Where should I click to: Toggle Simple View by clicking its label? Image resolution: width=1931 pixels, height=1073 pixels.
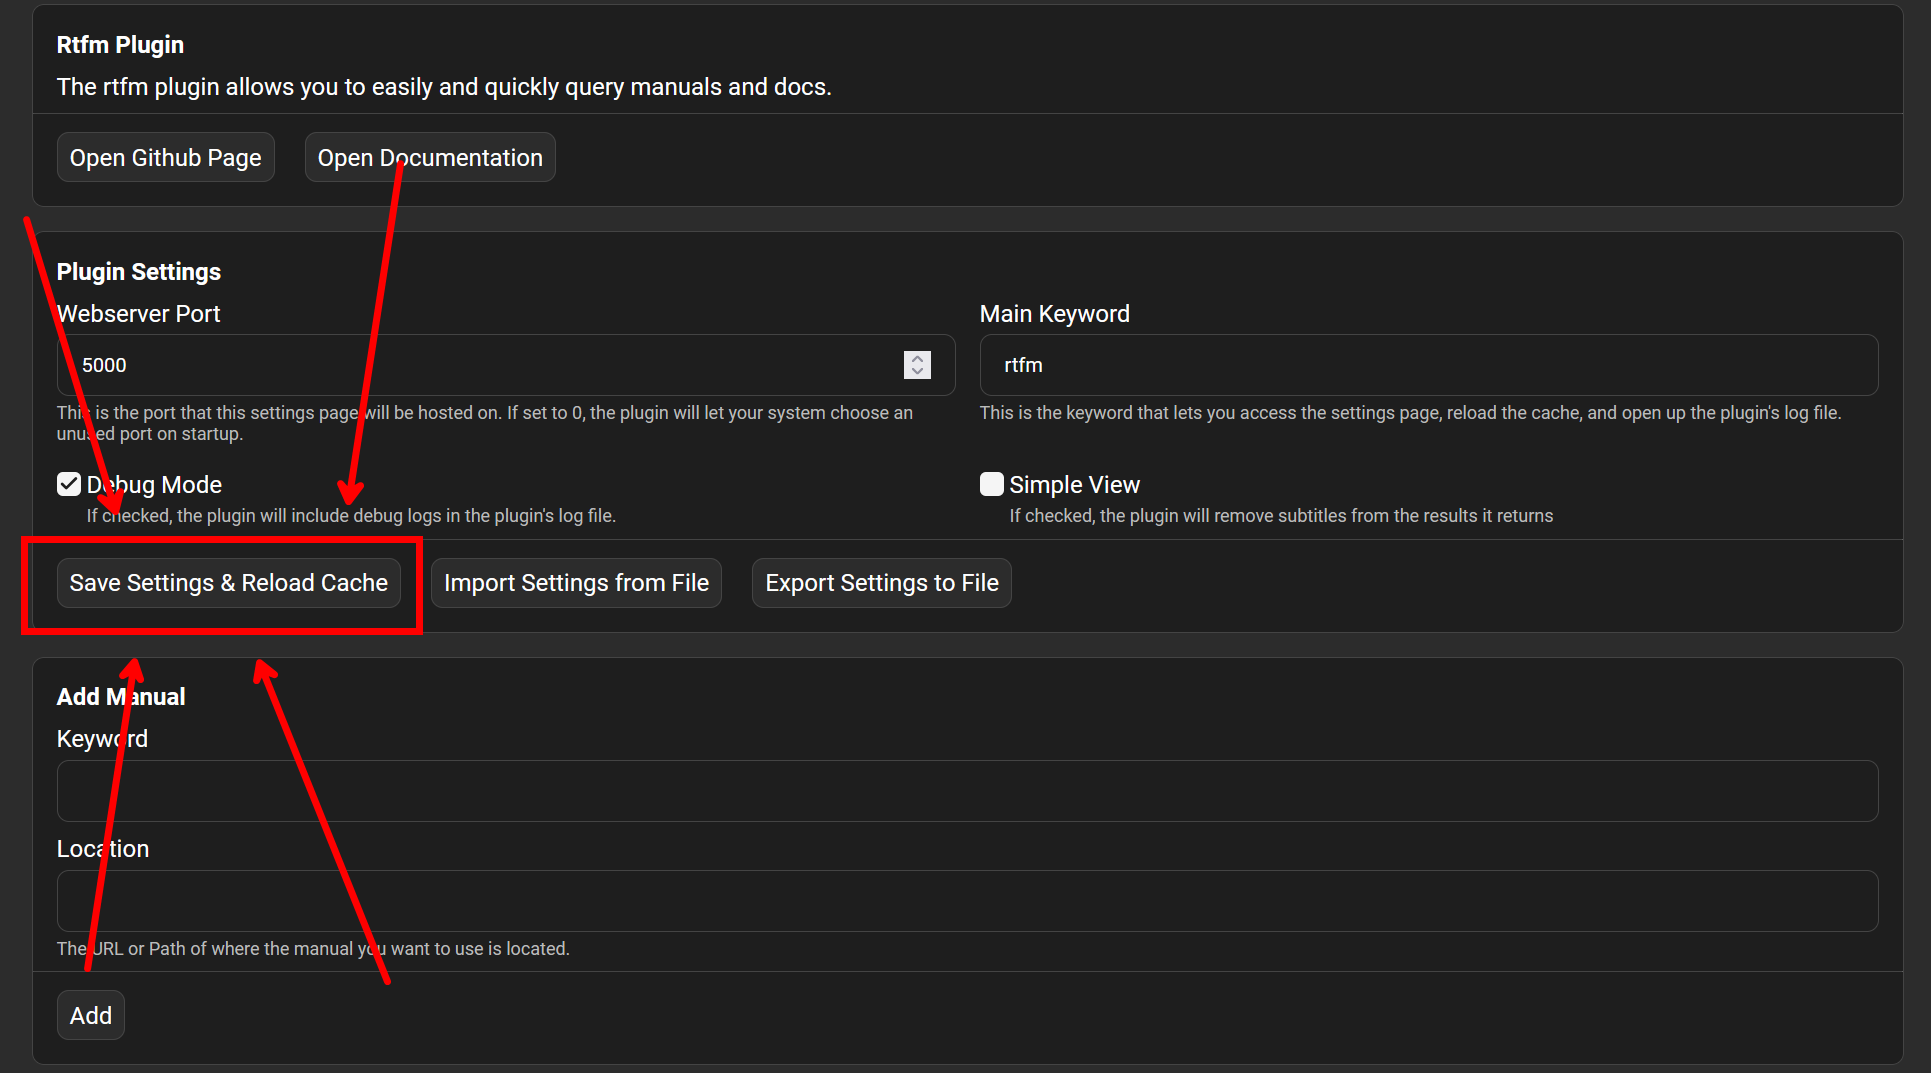pos(1074,484)
